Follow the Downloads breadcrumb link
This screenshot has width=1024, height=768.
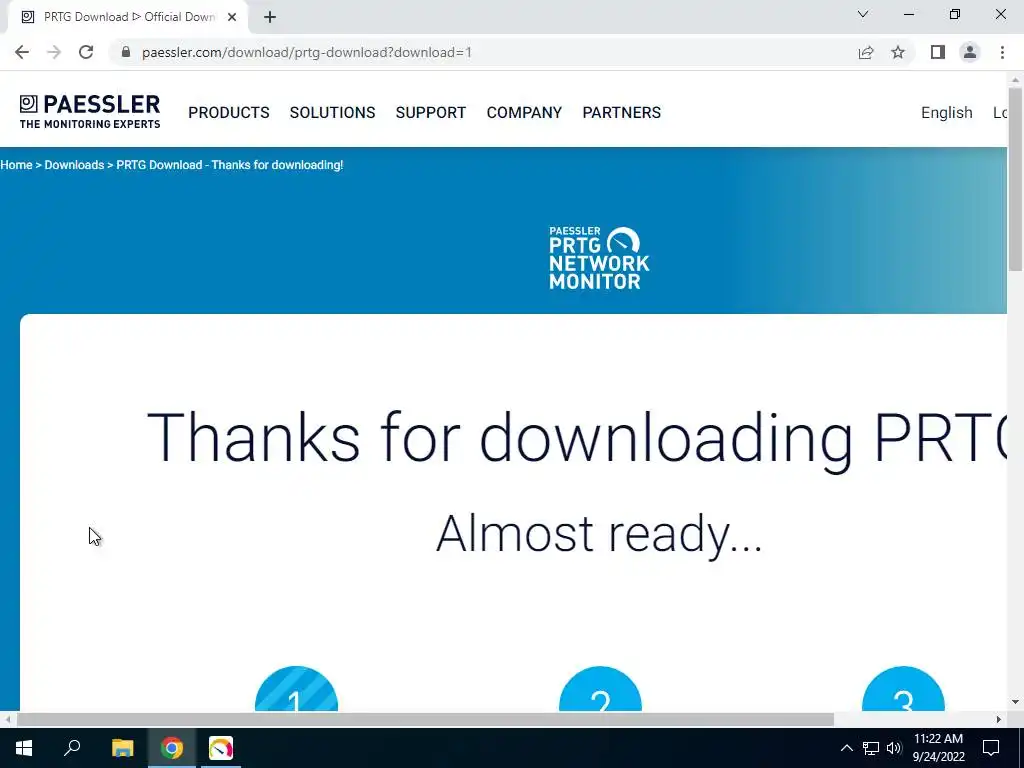[x=74, y=165]
